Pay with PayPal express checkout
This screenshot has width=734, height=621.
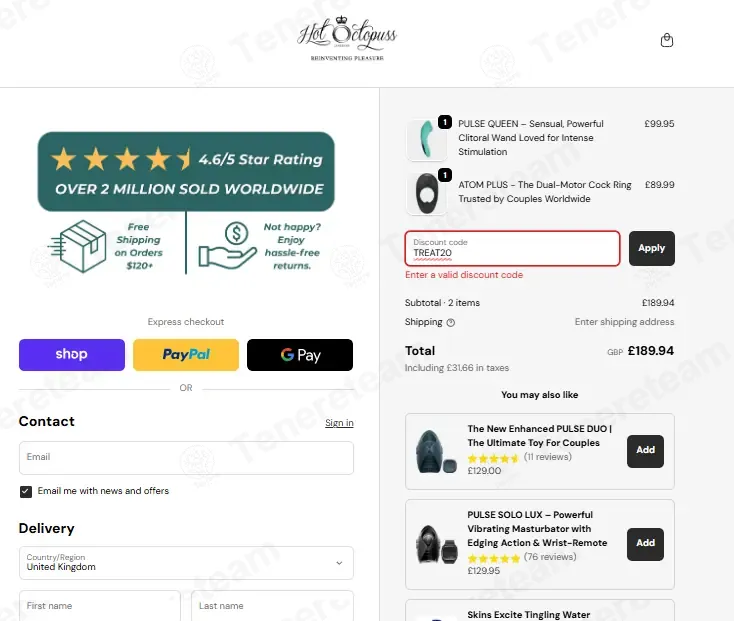click(186, 355)
